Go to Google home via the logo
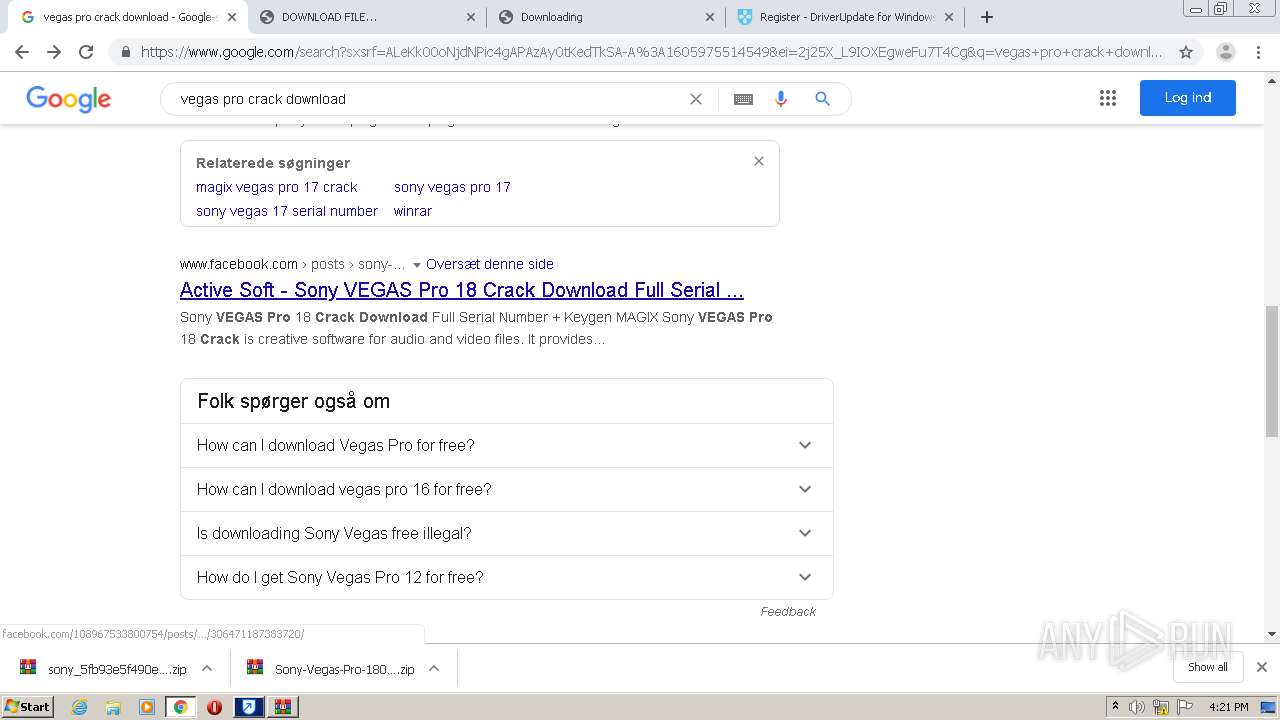 69,99
